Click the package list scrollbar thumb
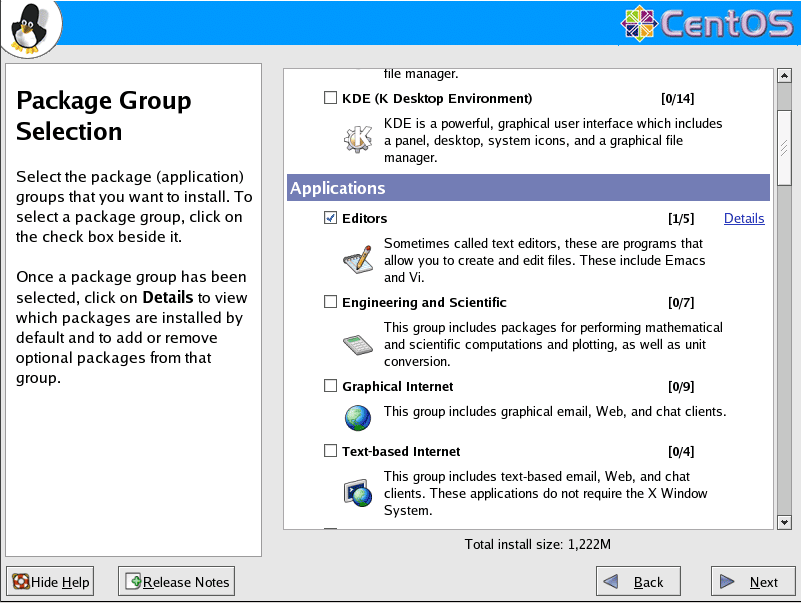Viewport: 801px width, 603px height. pos(784,148)
